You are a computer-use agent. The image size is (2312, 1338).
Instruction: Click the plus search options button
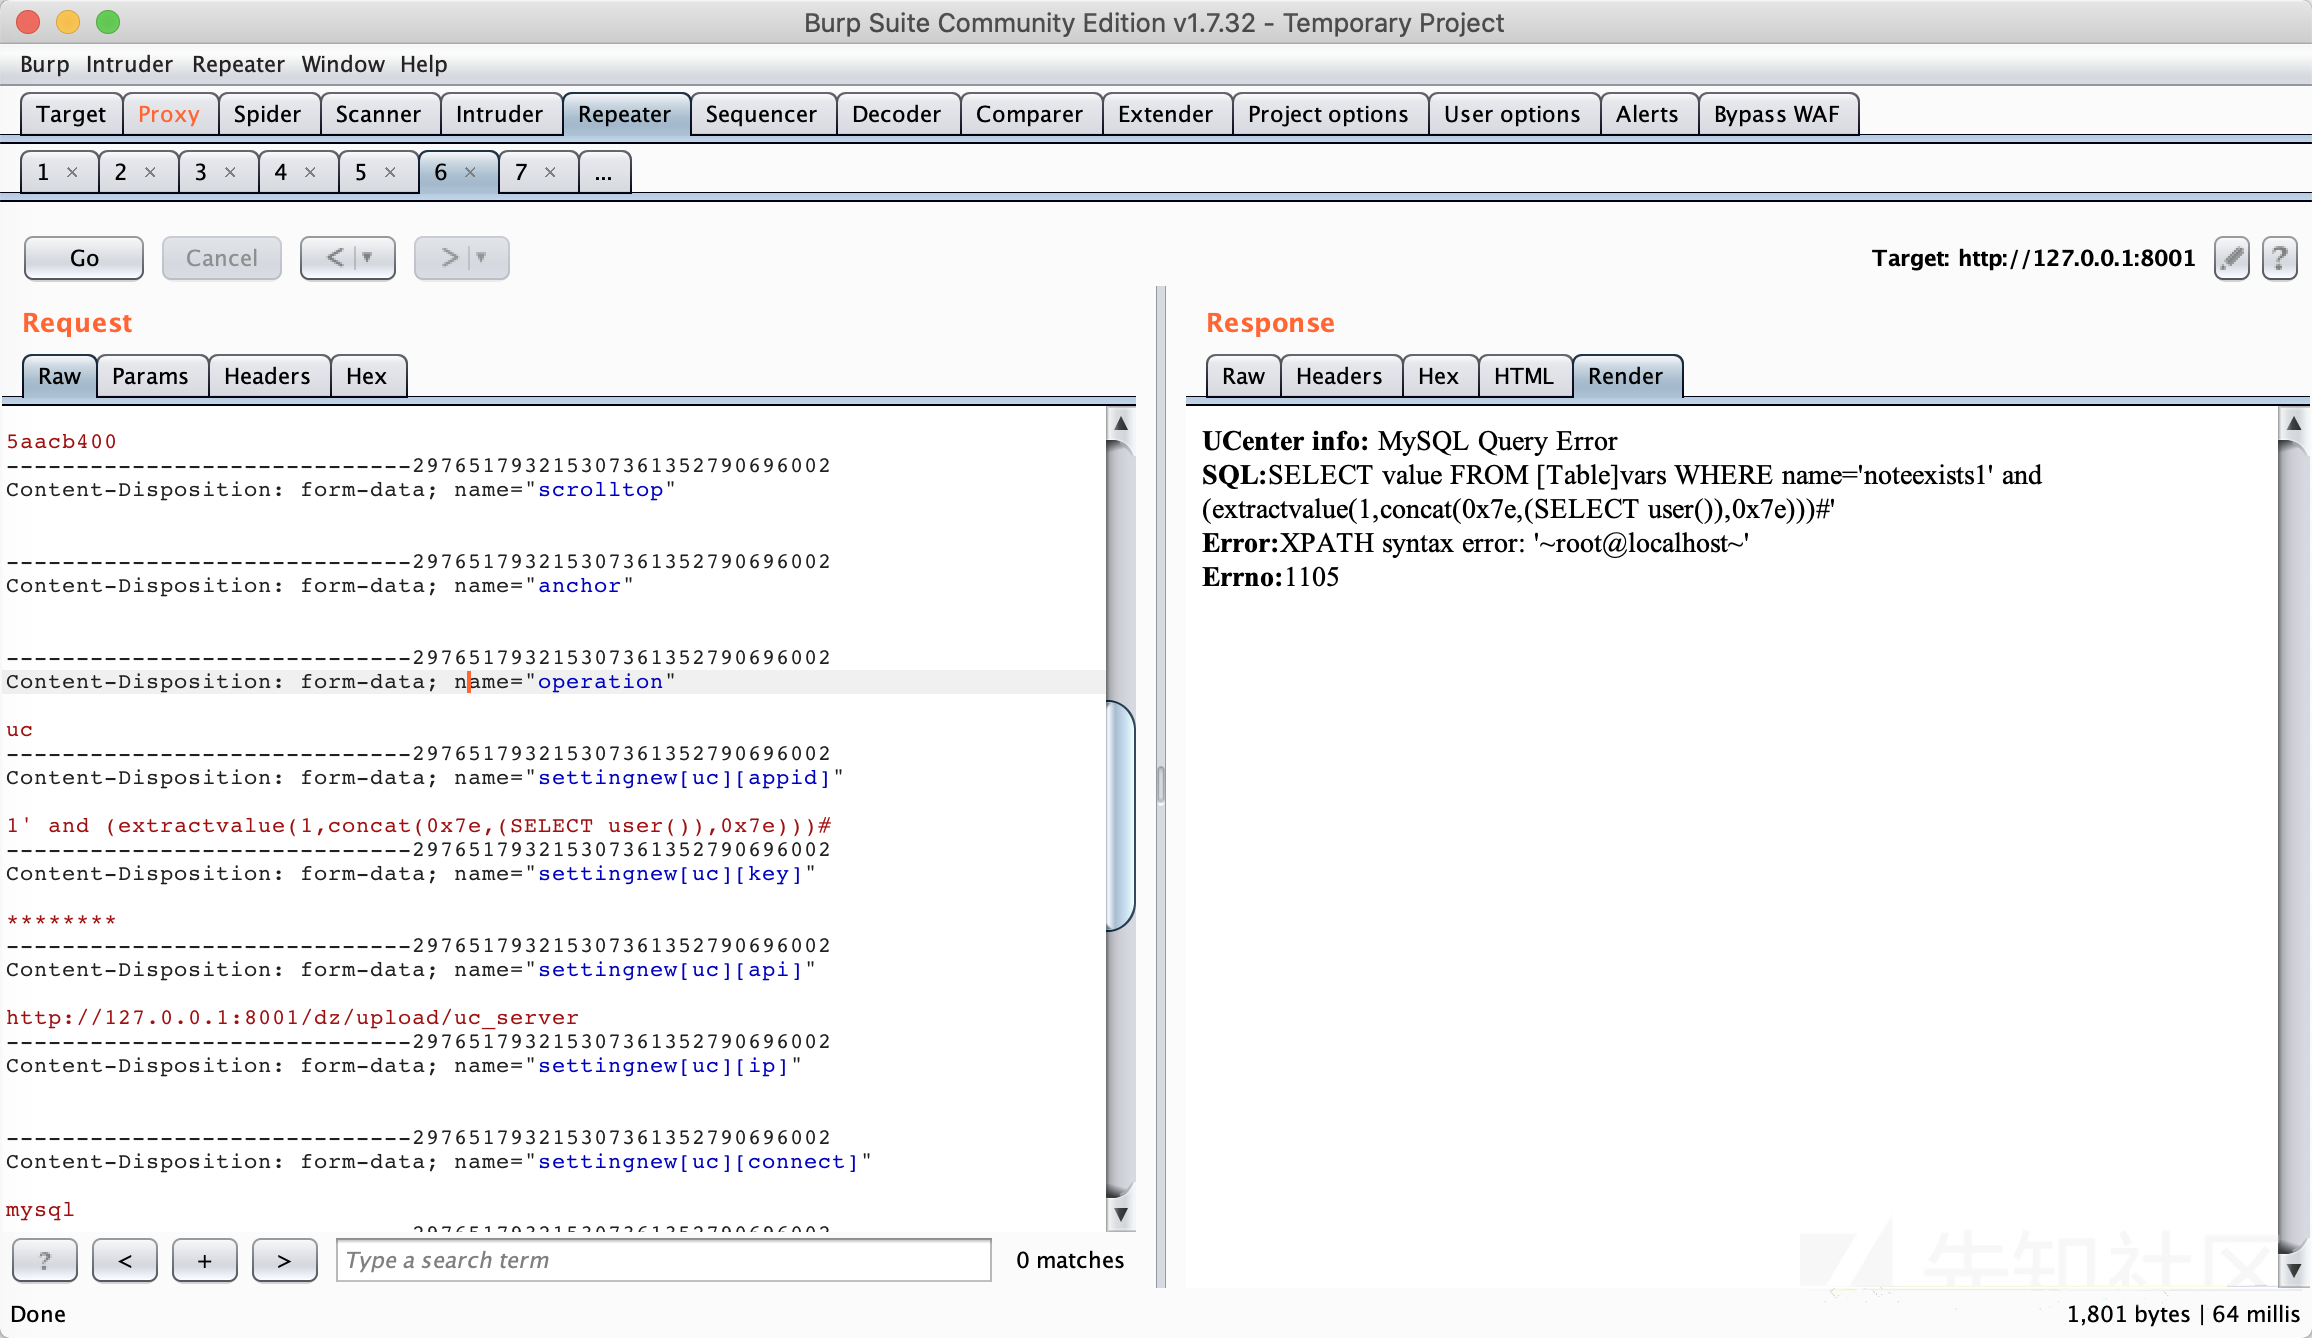click(x=204, y=1260)
